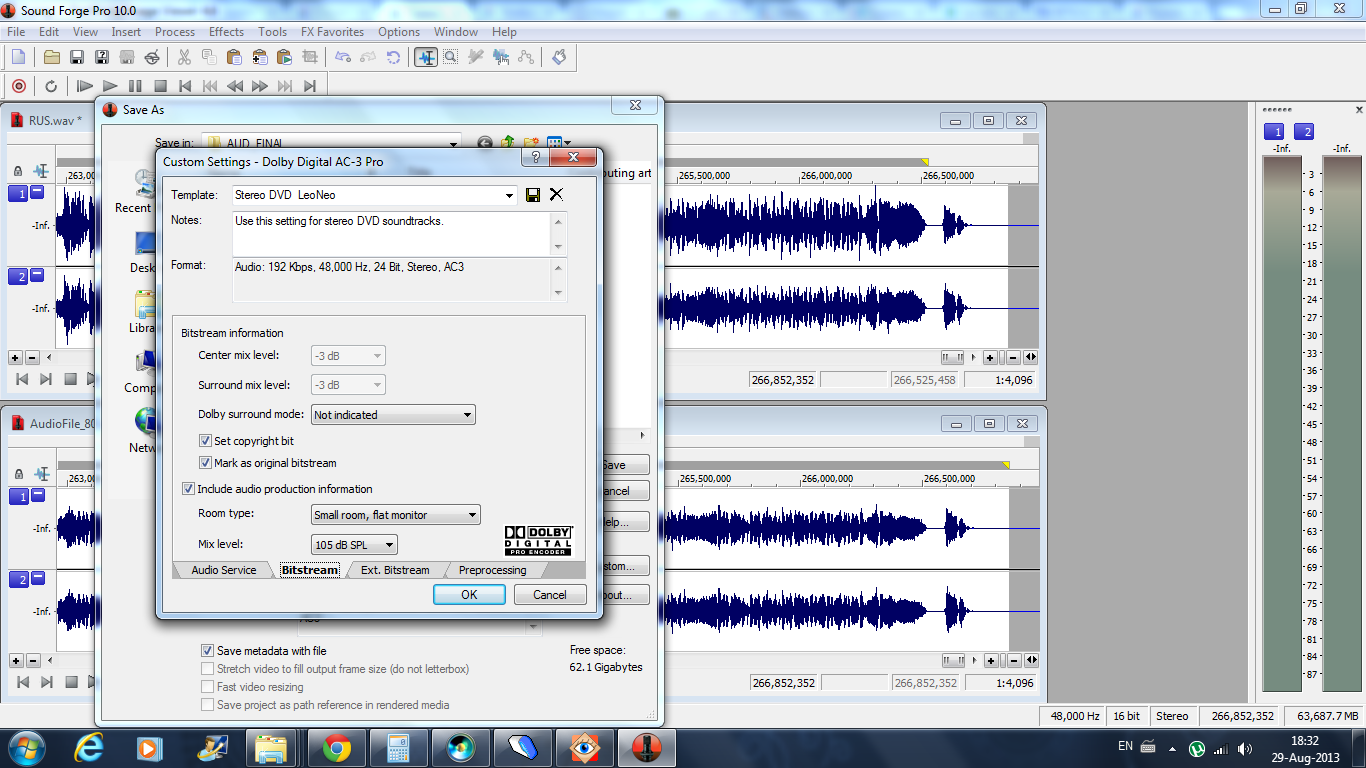Click the Cut scissors toolbar icon
Screen dimensions: 1366x768
pyautogui.click(x=186, y=57)
